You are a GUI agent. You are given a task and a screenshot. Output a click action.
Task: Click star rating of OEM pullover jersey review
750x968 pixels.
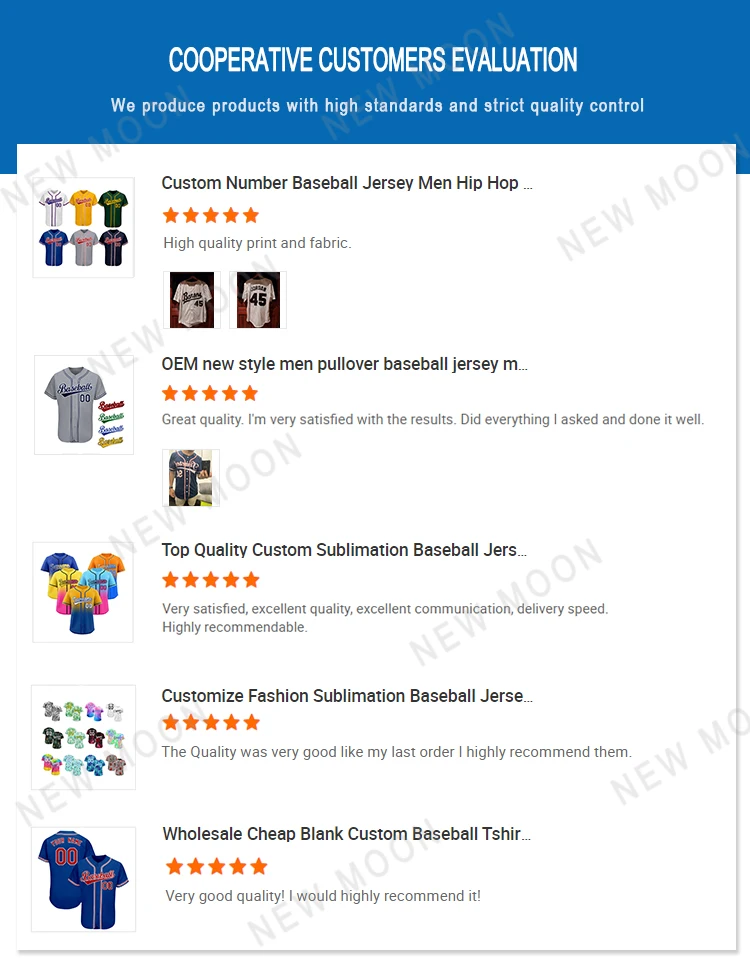coord(210,393)
